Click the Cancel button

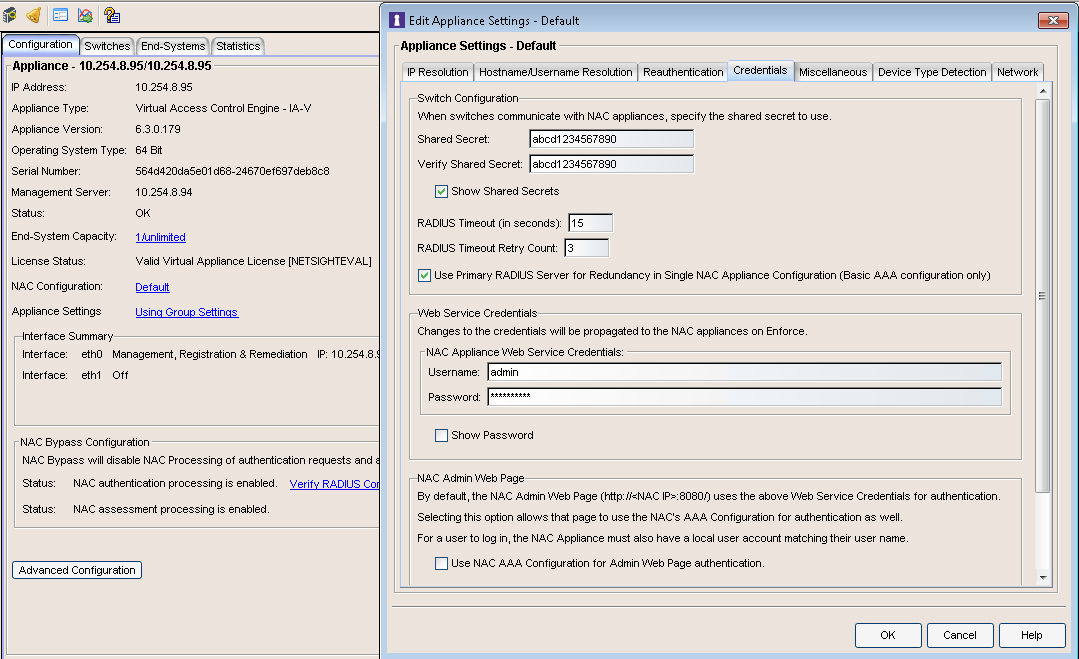(x=960, y=635)
